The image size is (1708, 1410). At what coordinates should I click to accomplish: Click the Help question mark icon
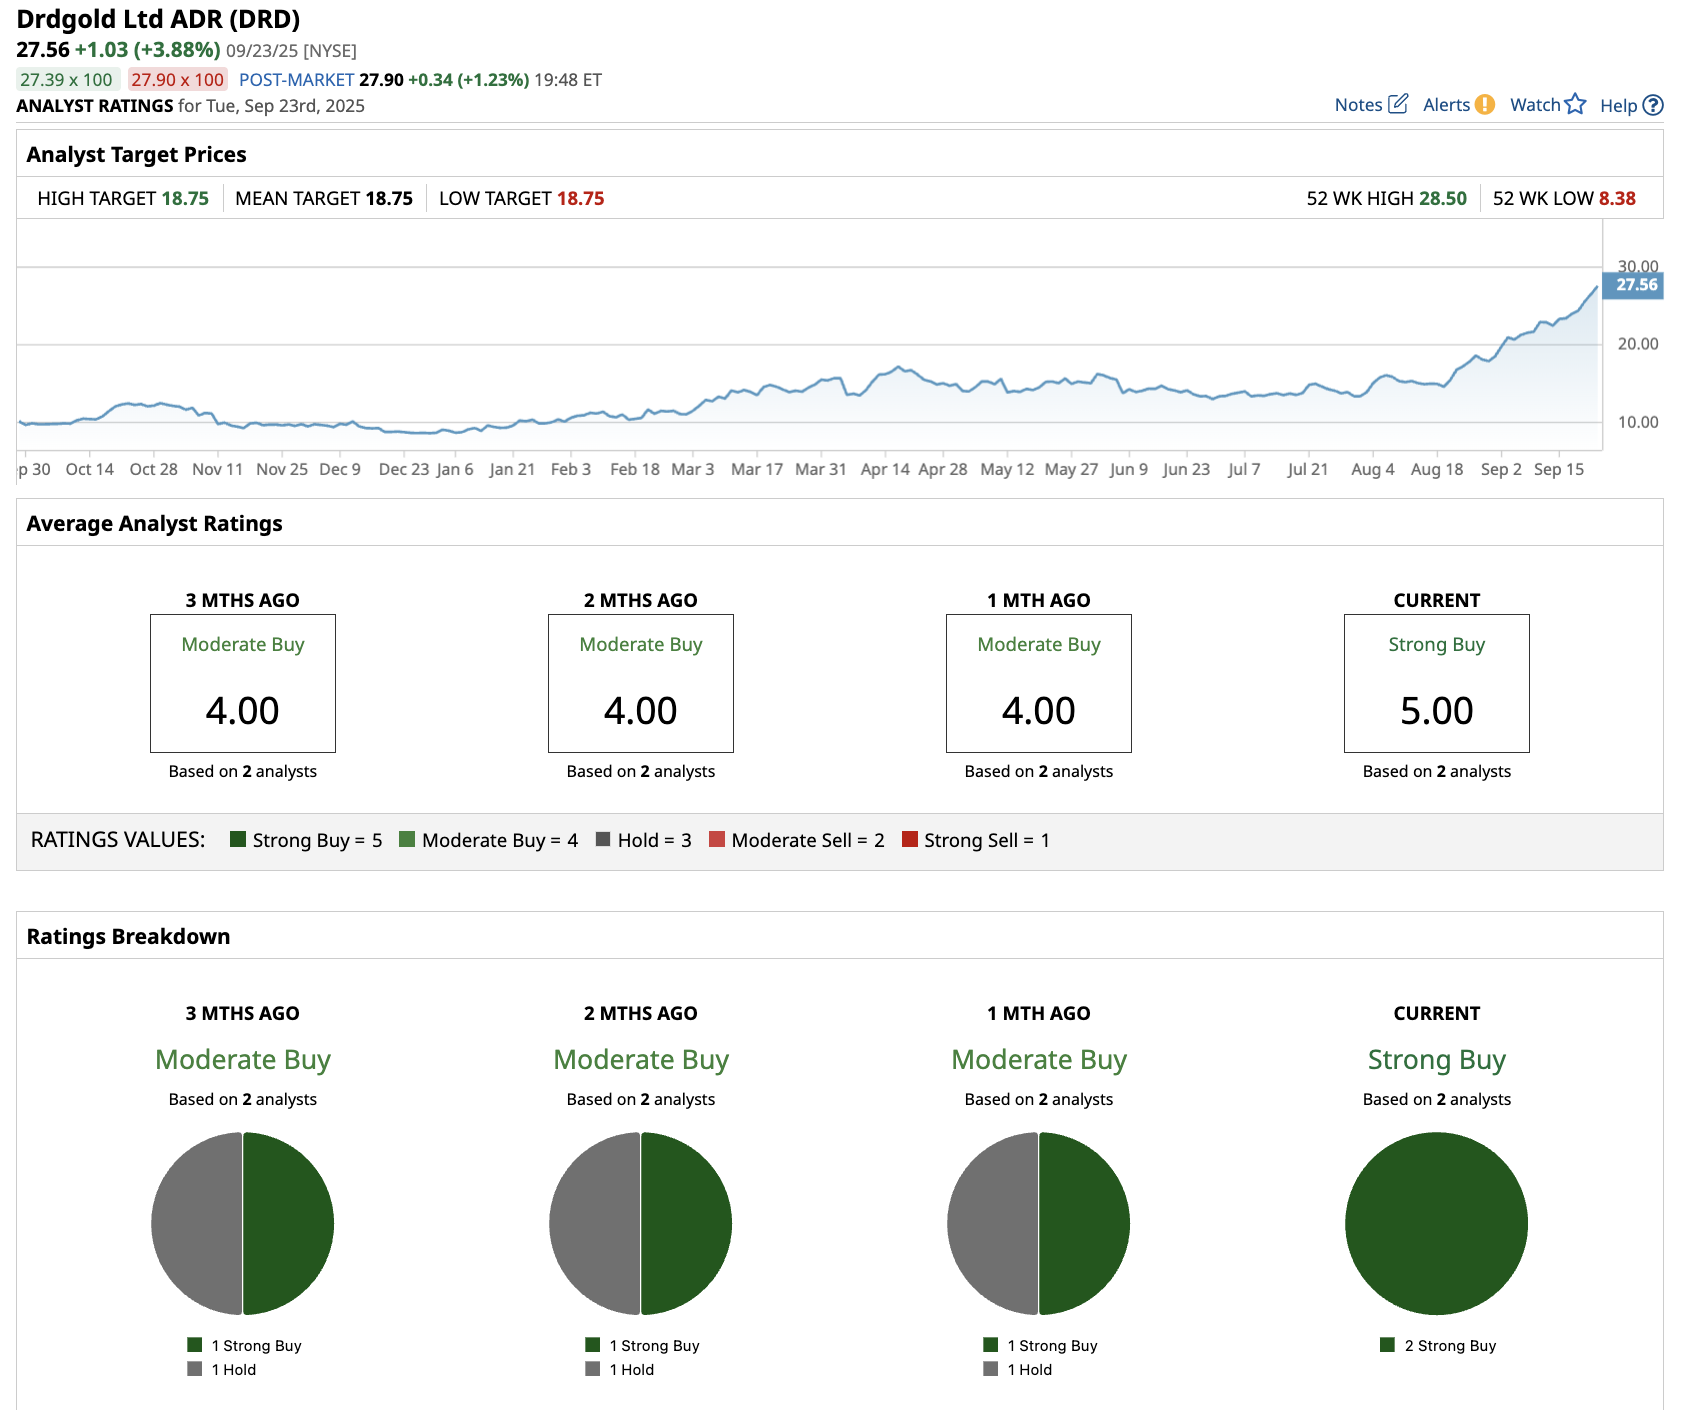(1654, 105)
